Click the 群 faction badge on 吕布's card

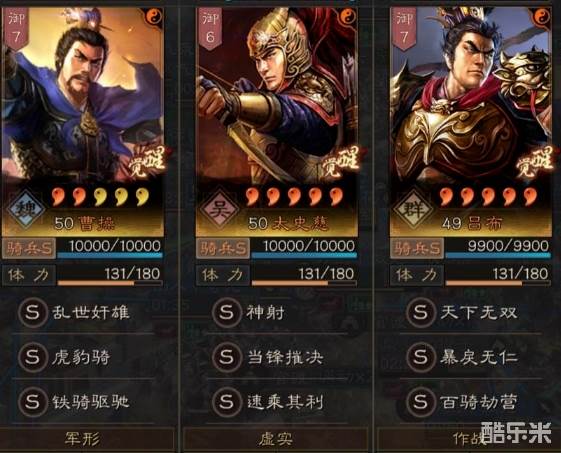pos(413,209)
